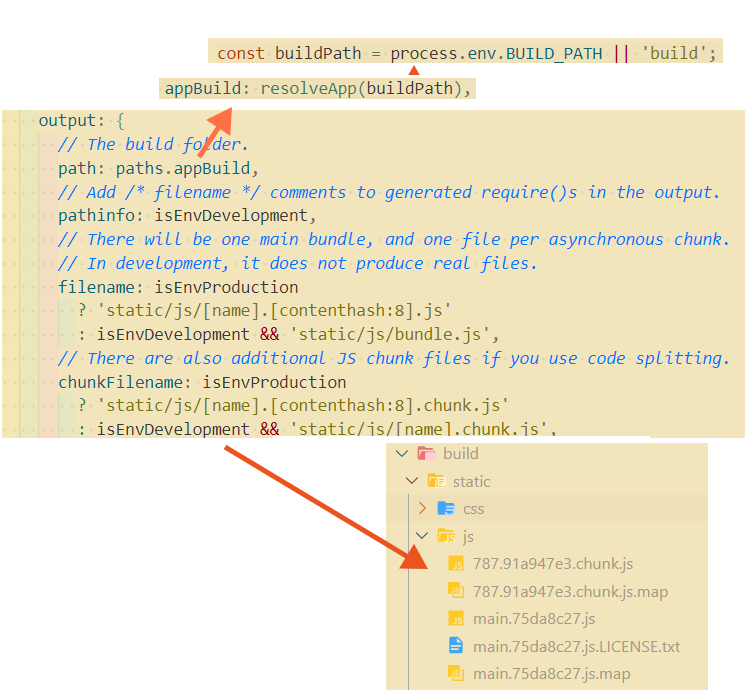Collapse the build folder chevron
Viewport: 746px width, 700px height.
coord(402,454)
